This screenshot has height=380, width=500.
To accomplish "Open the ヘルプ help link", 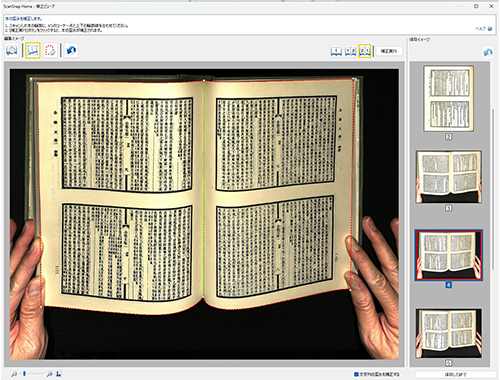I will point(484,29).
